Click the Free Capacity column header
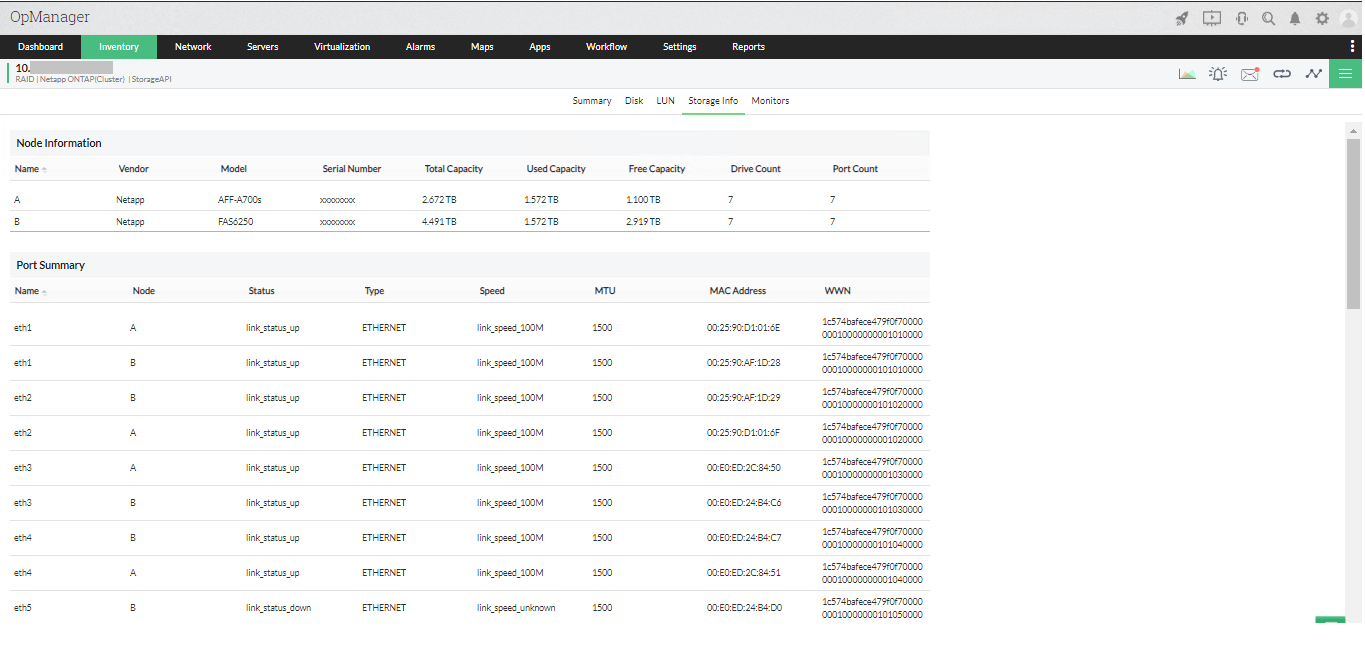This screenshot has height=670, width=1365. 657,169
